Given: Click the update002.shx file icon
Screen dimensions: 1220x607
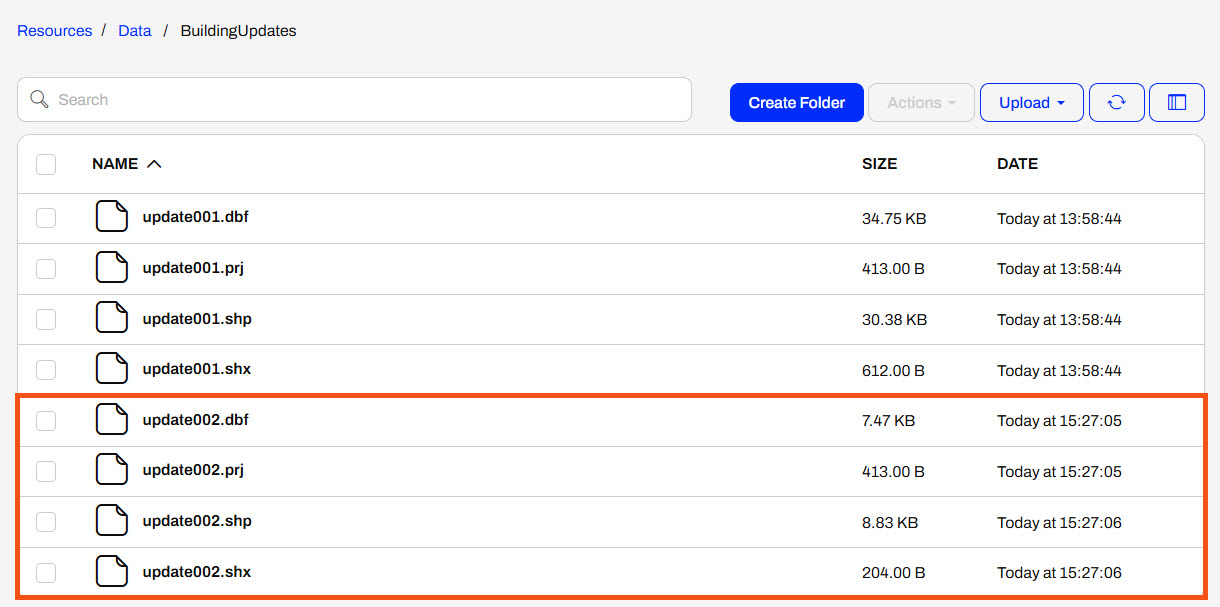Looking at the screenshot, I should coord(112,571).
